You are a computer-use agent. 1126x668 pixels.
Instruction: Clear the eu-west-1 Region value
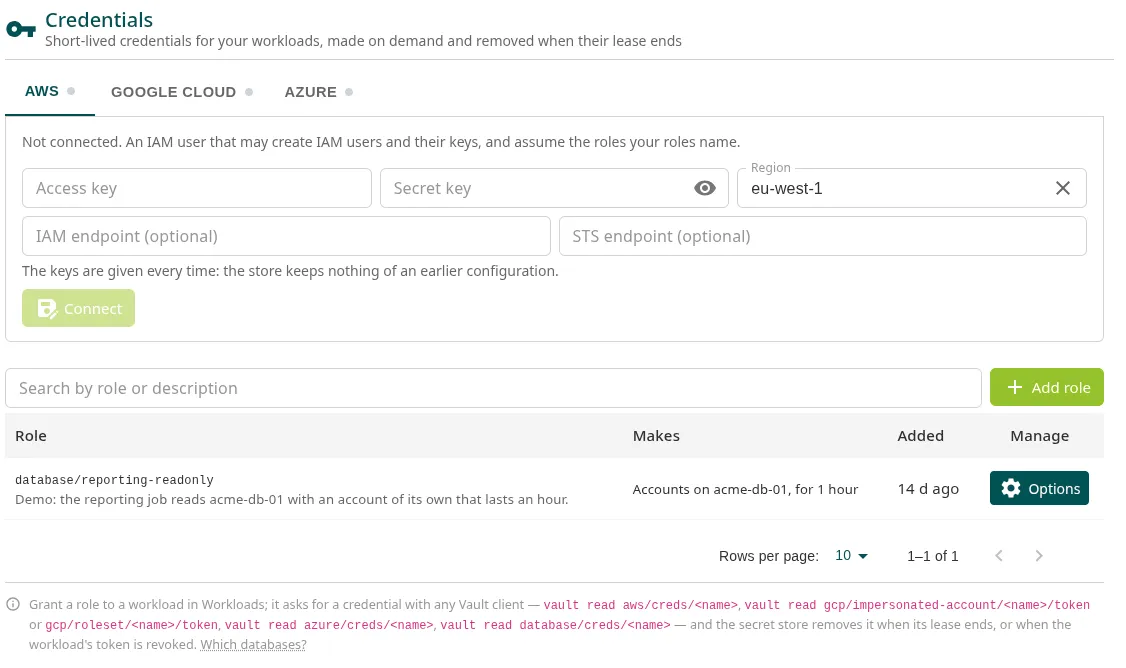(x=1063, y=188)
